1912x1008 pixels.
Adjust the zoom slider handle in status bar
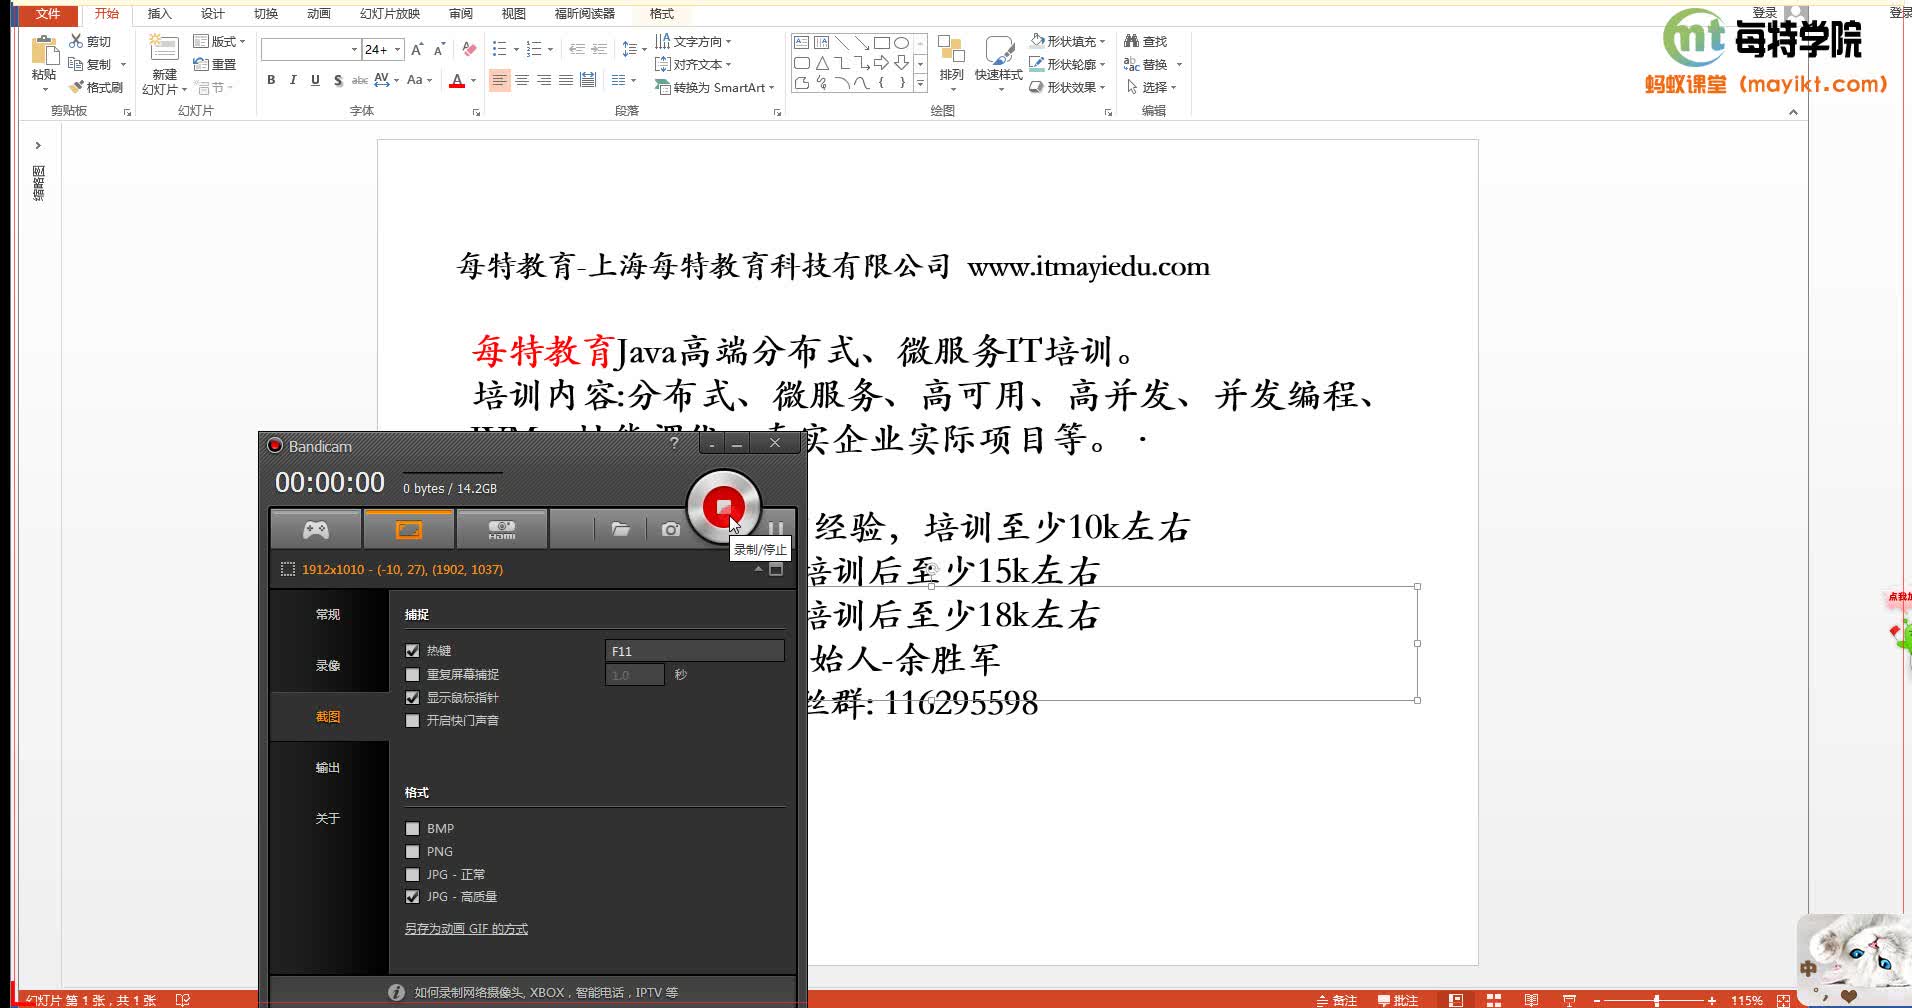click(x=1657, y=1000)
